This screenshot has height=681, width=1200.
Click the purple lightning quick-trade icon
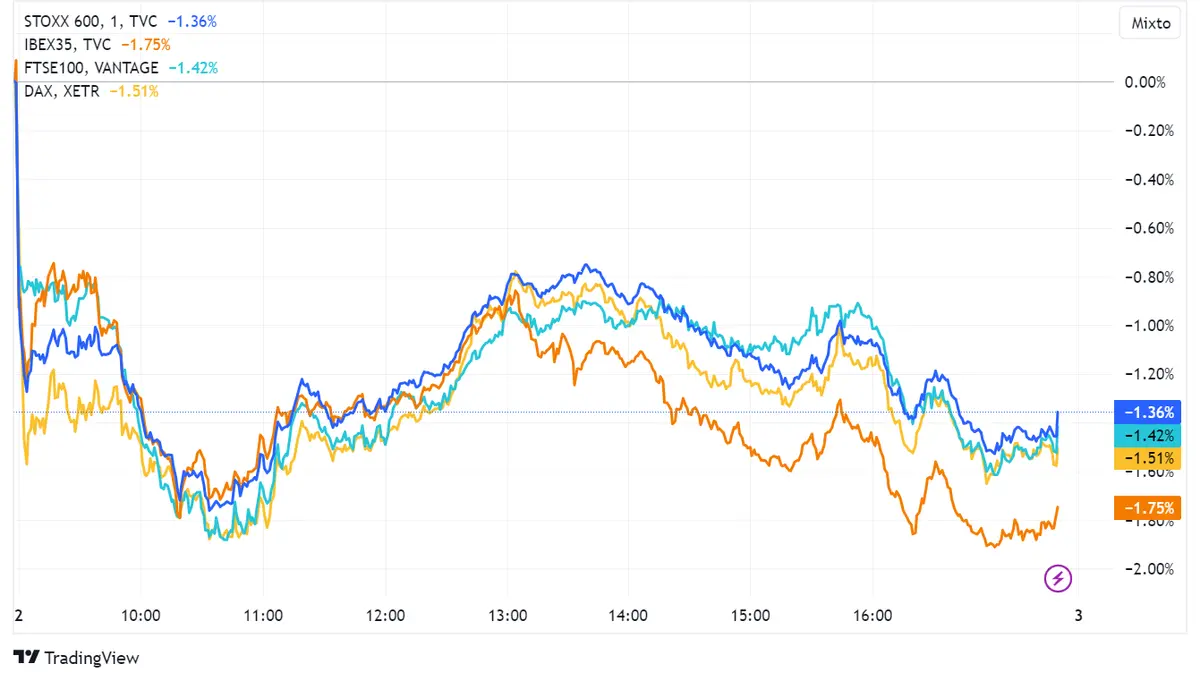tap(1057, 578)
